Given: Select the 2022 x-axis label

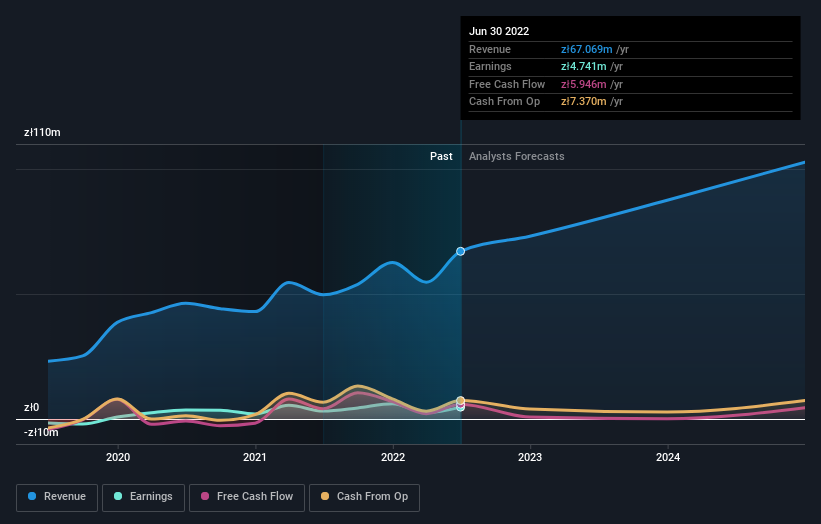Looking at the screenshot, I should point(393,457).
